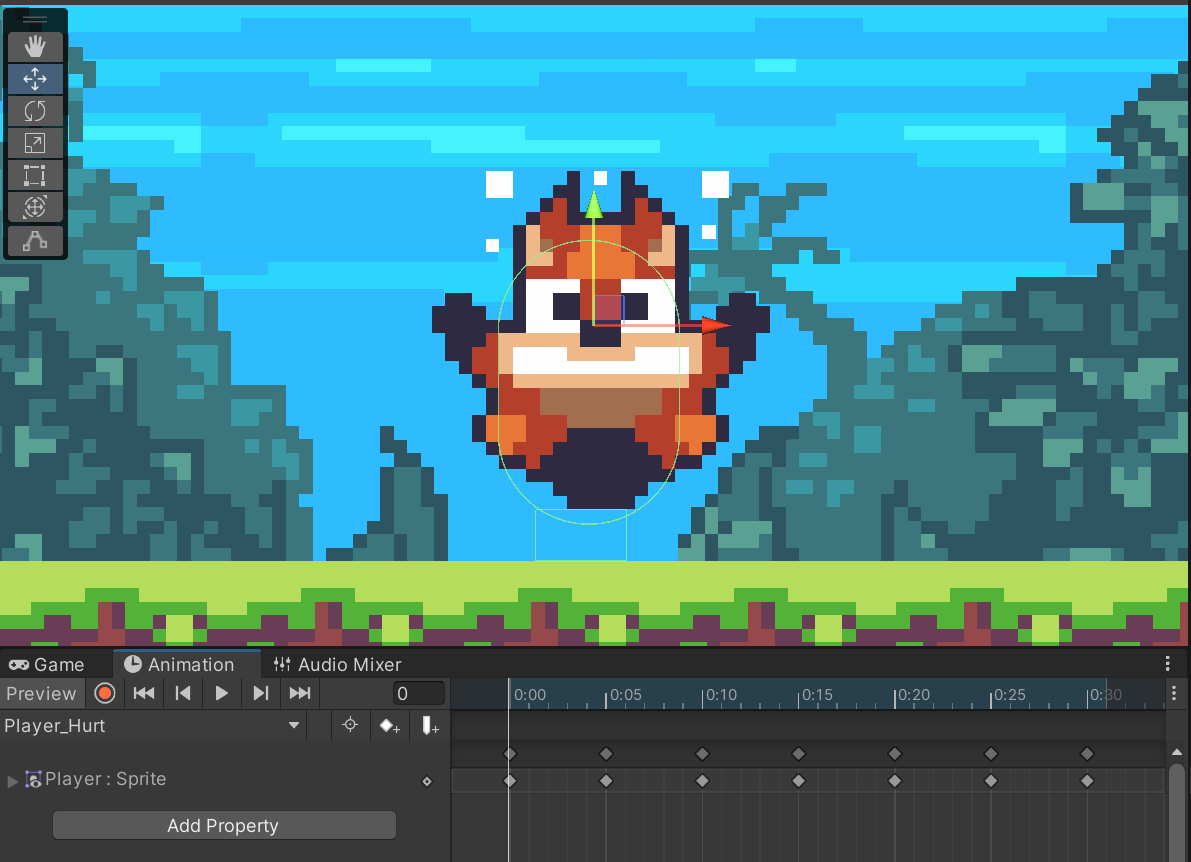Open the Animation panel three-dot menu

(1167, 664)
